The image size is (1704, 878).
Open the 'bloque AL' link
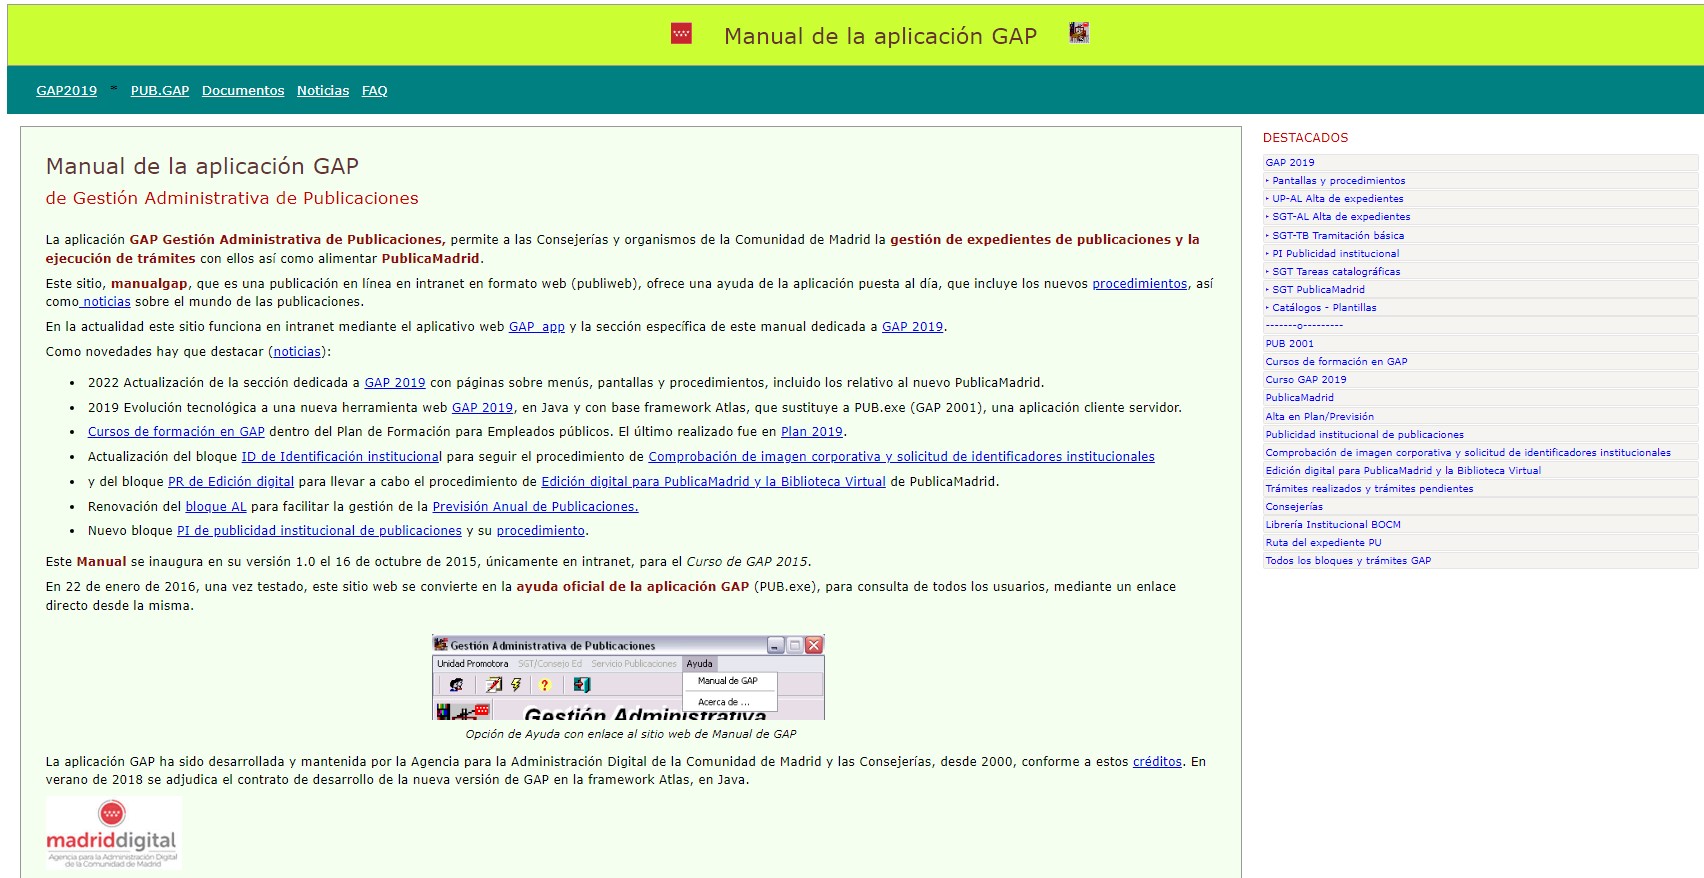coord(216,507)
